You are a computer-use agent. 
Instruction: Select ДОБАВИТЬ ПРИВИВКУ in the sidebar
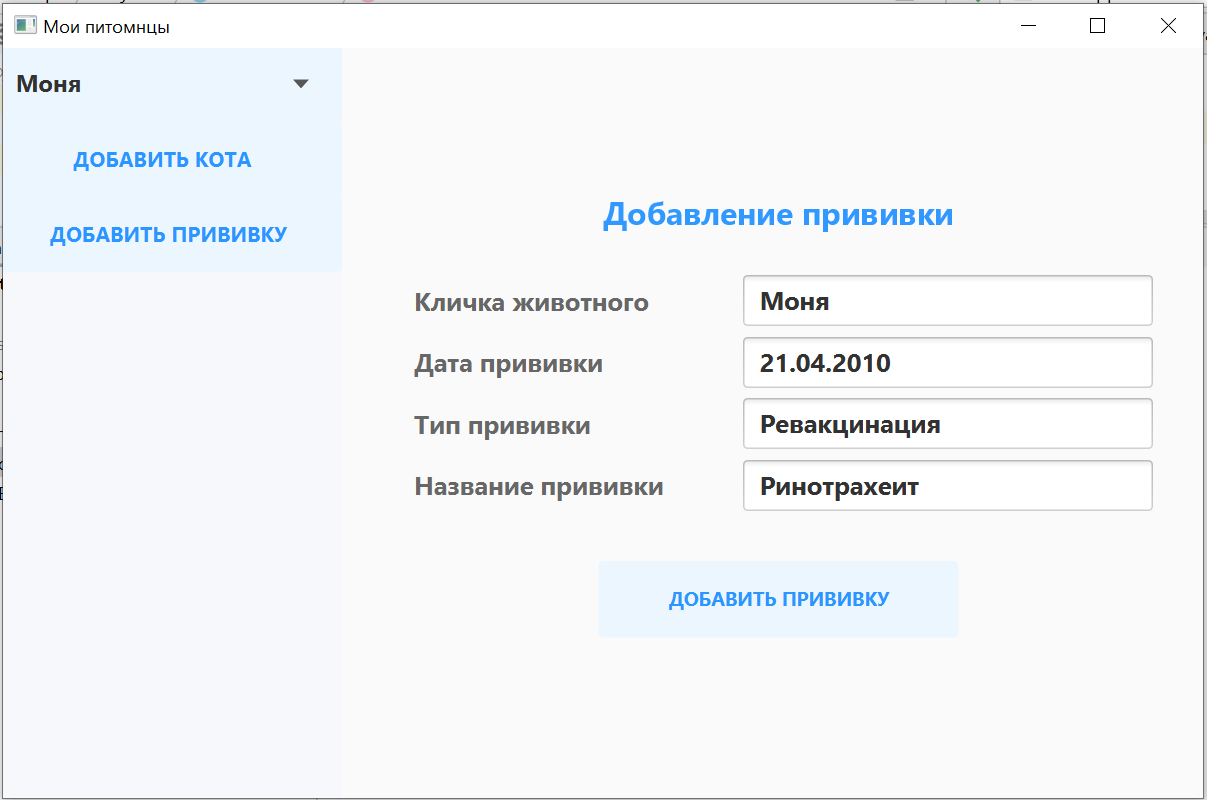[x=168, y=233]
